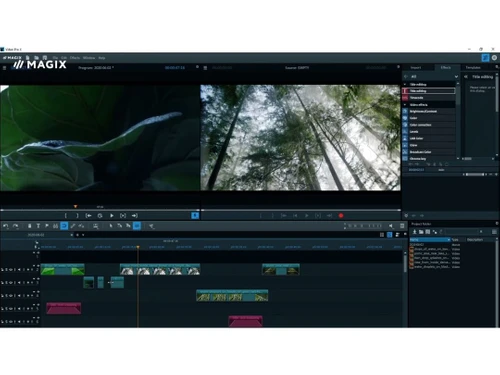
Task: Select the arrow mouse mode tool
Action: [x=111, y=226]
